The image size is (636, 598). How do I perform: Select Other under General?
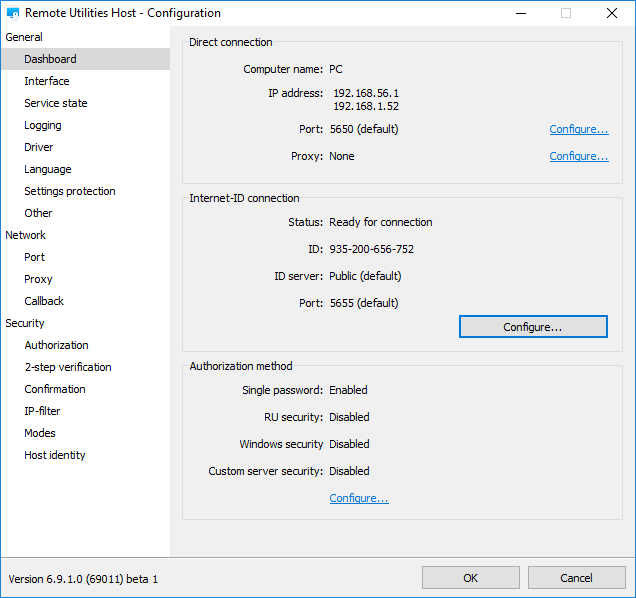click(x=38, y=213)
